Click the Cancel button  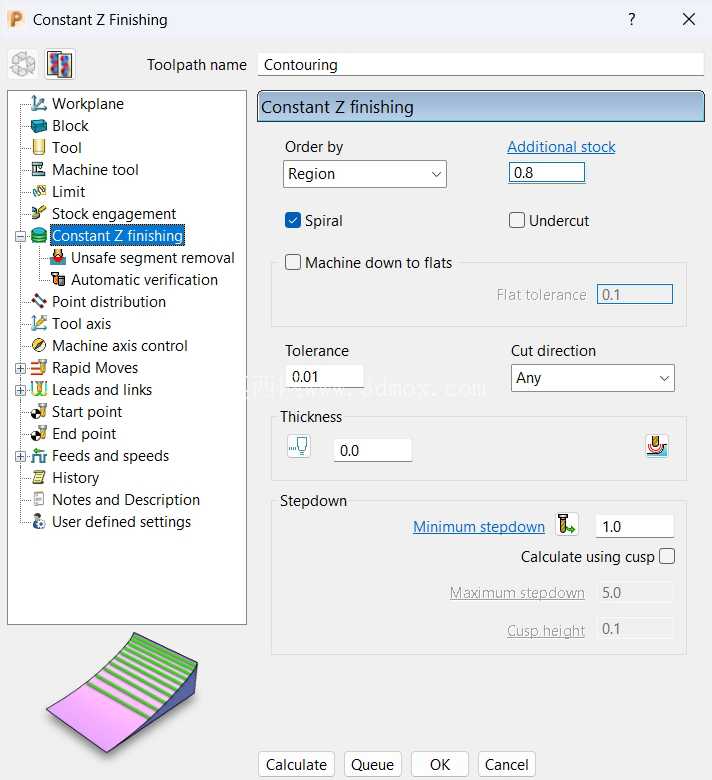[507, 764]
